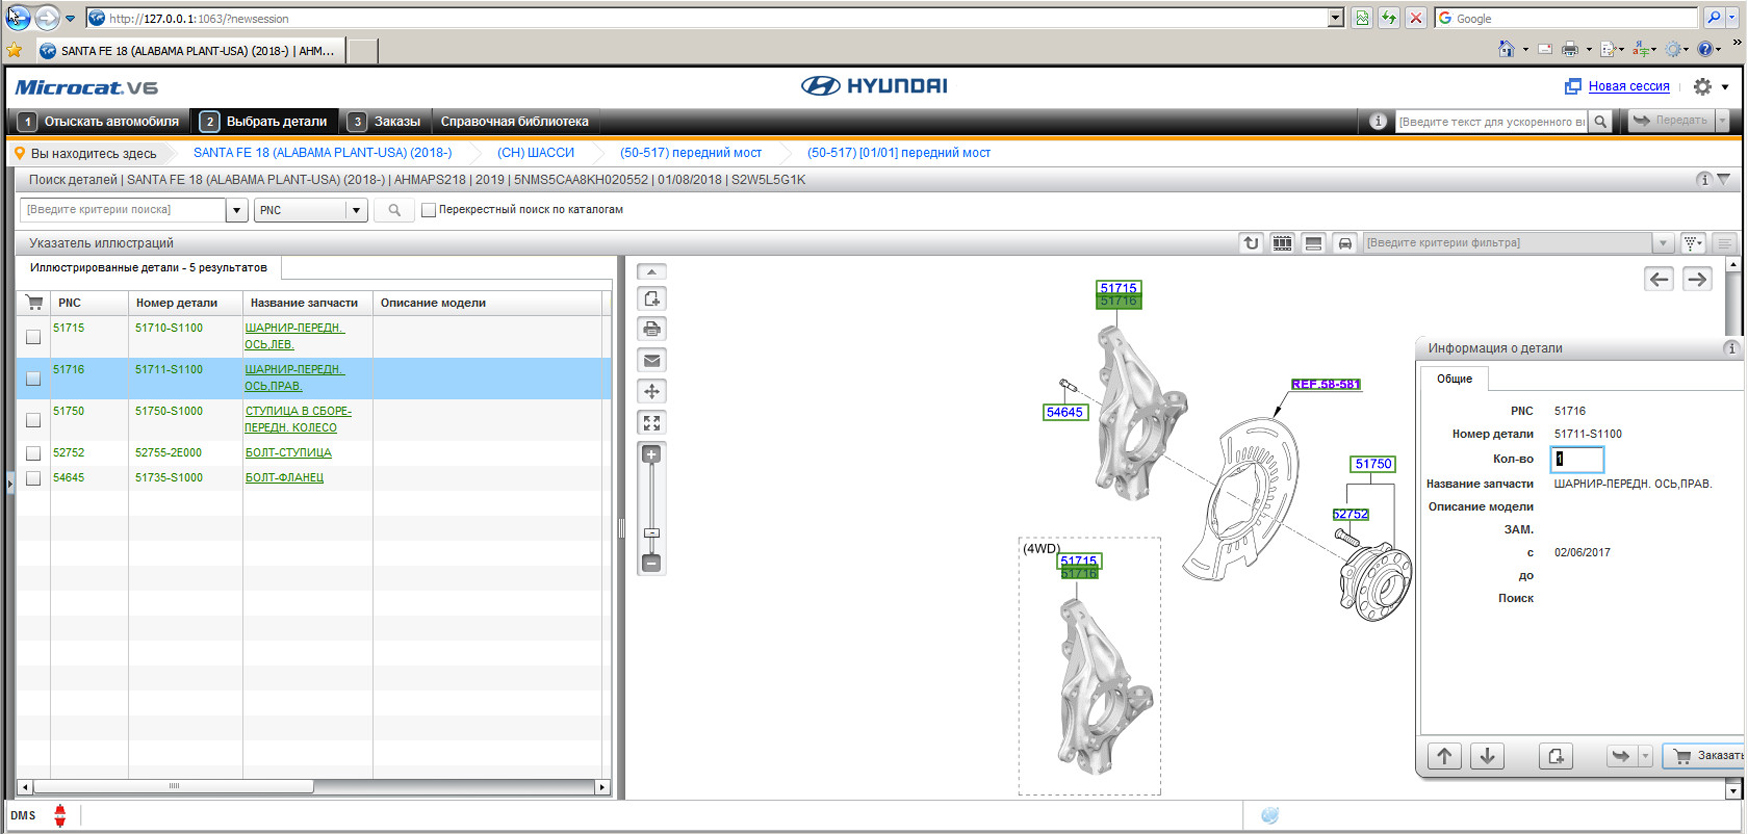Tick the checkbox for part 51750
The height and width of the screenshot is (834, 1748).
click(33, 420)
